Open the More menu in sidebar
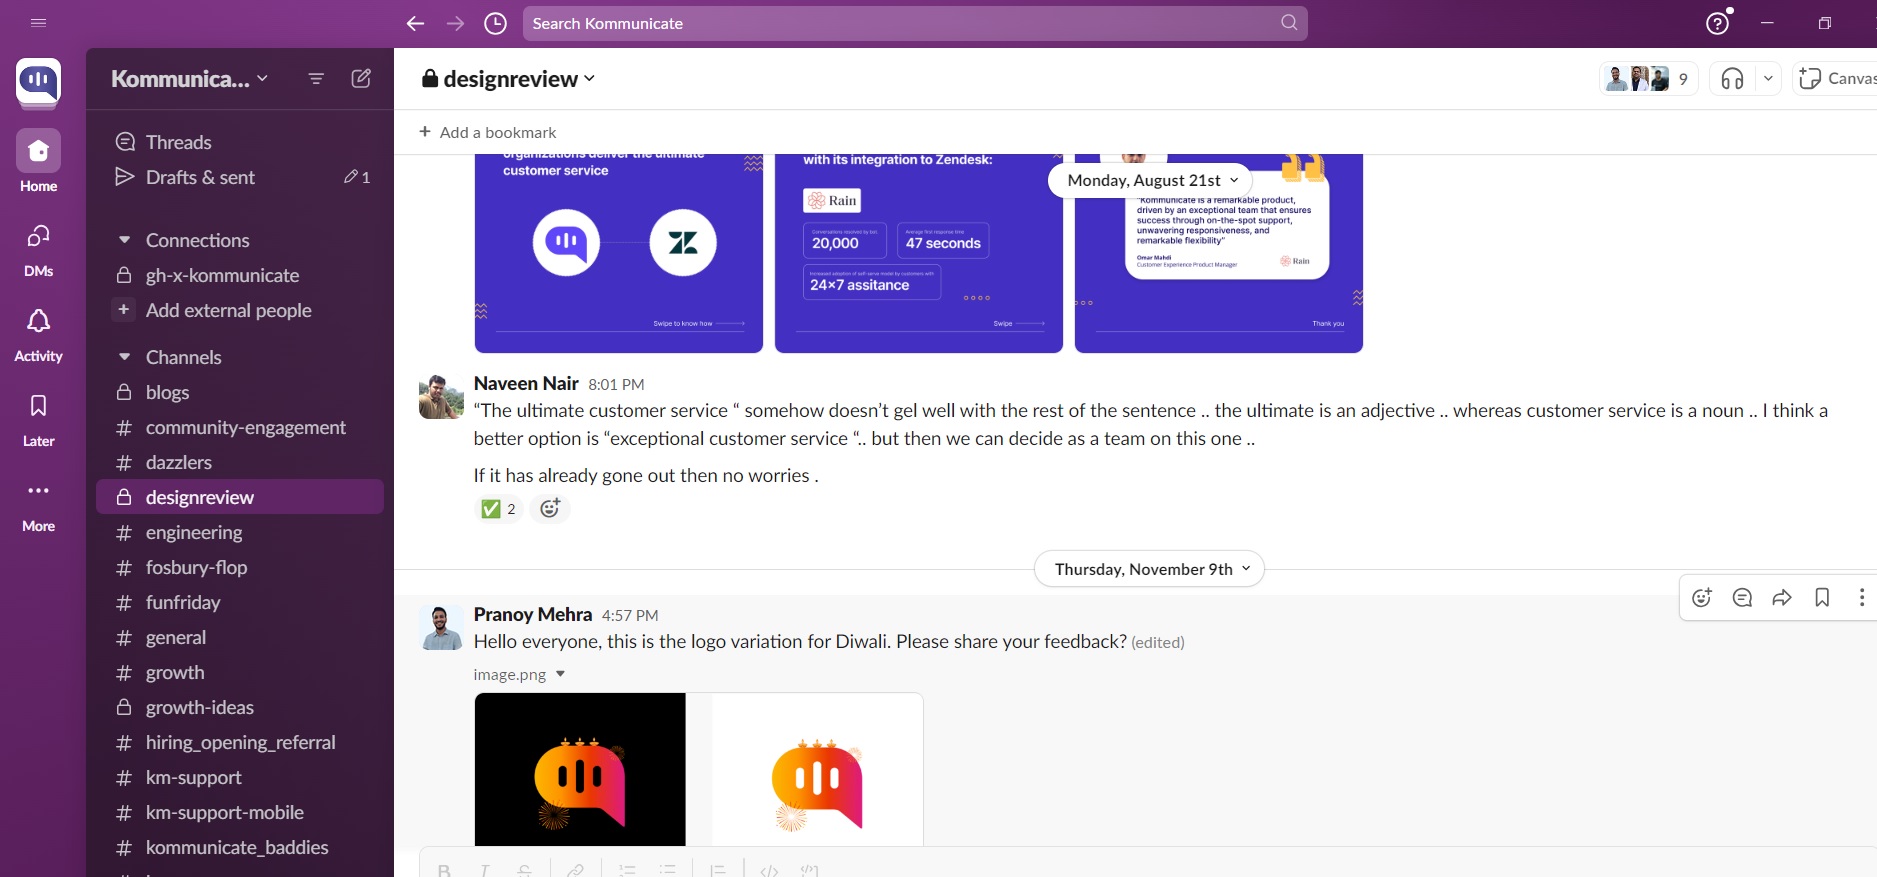Image resolution: width=1877 pixels, height=877 pixels. 39,504
